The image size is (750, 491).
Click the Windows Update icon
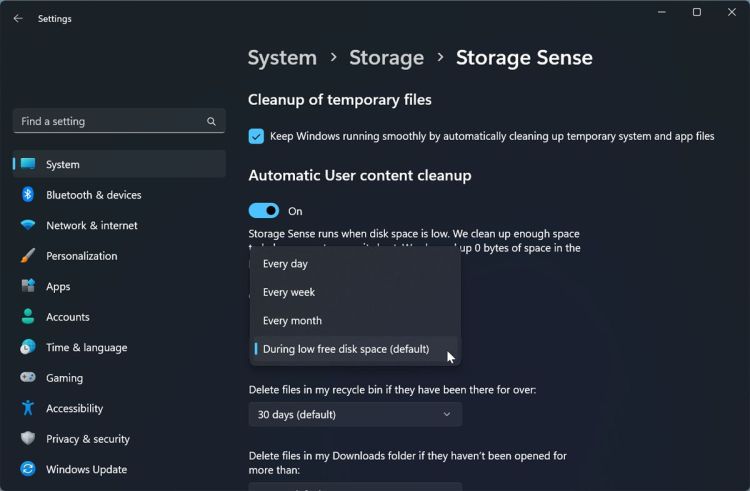point(28,469)
